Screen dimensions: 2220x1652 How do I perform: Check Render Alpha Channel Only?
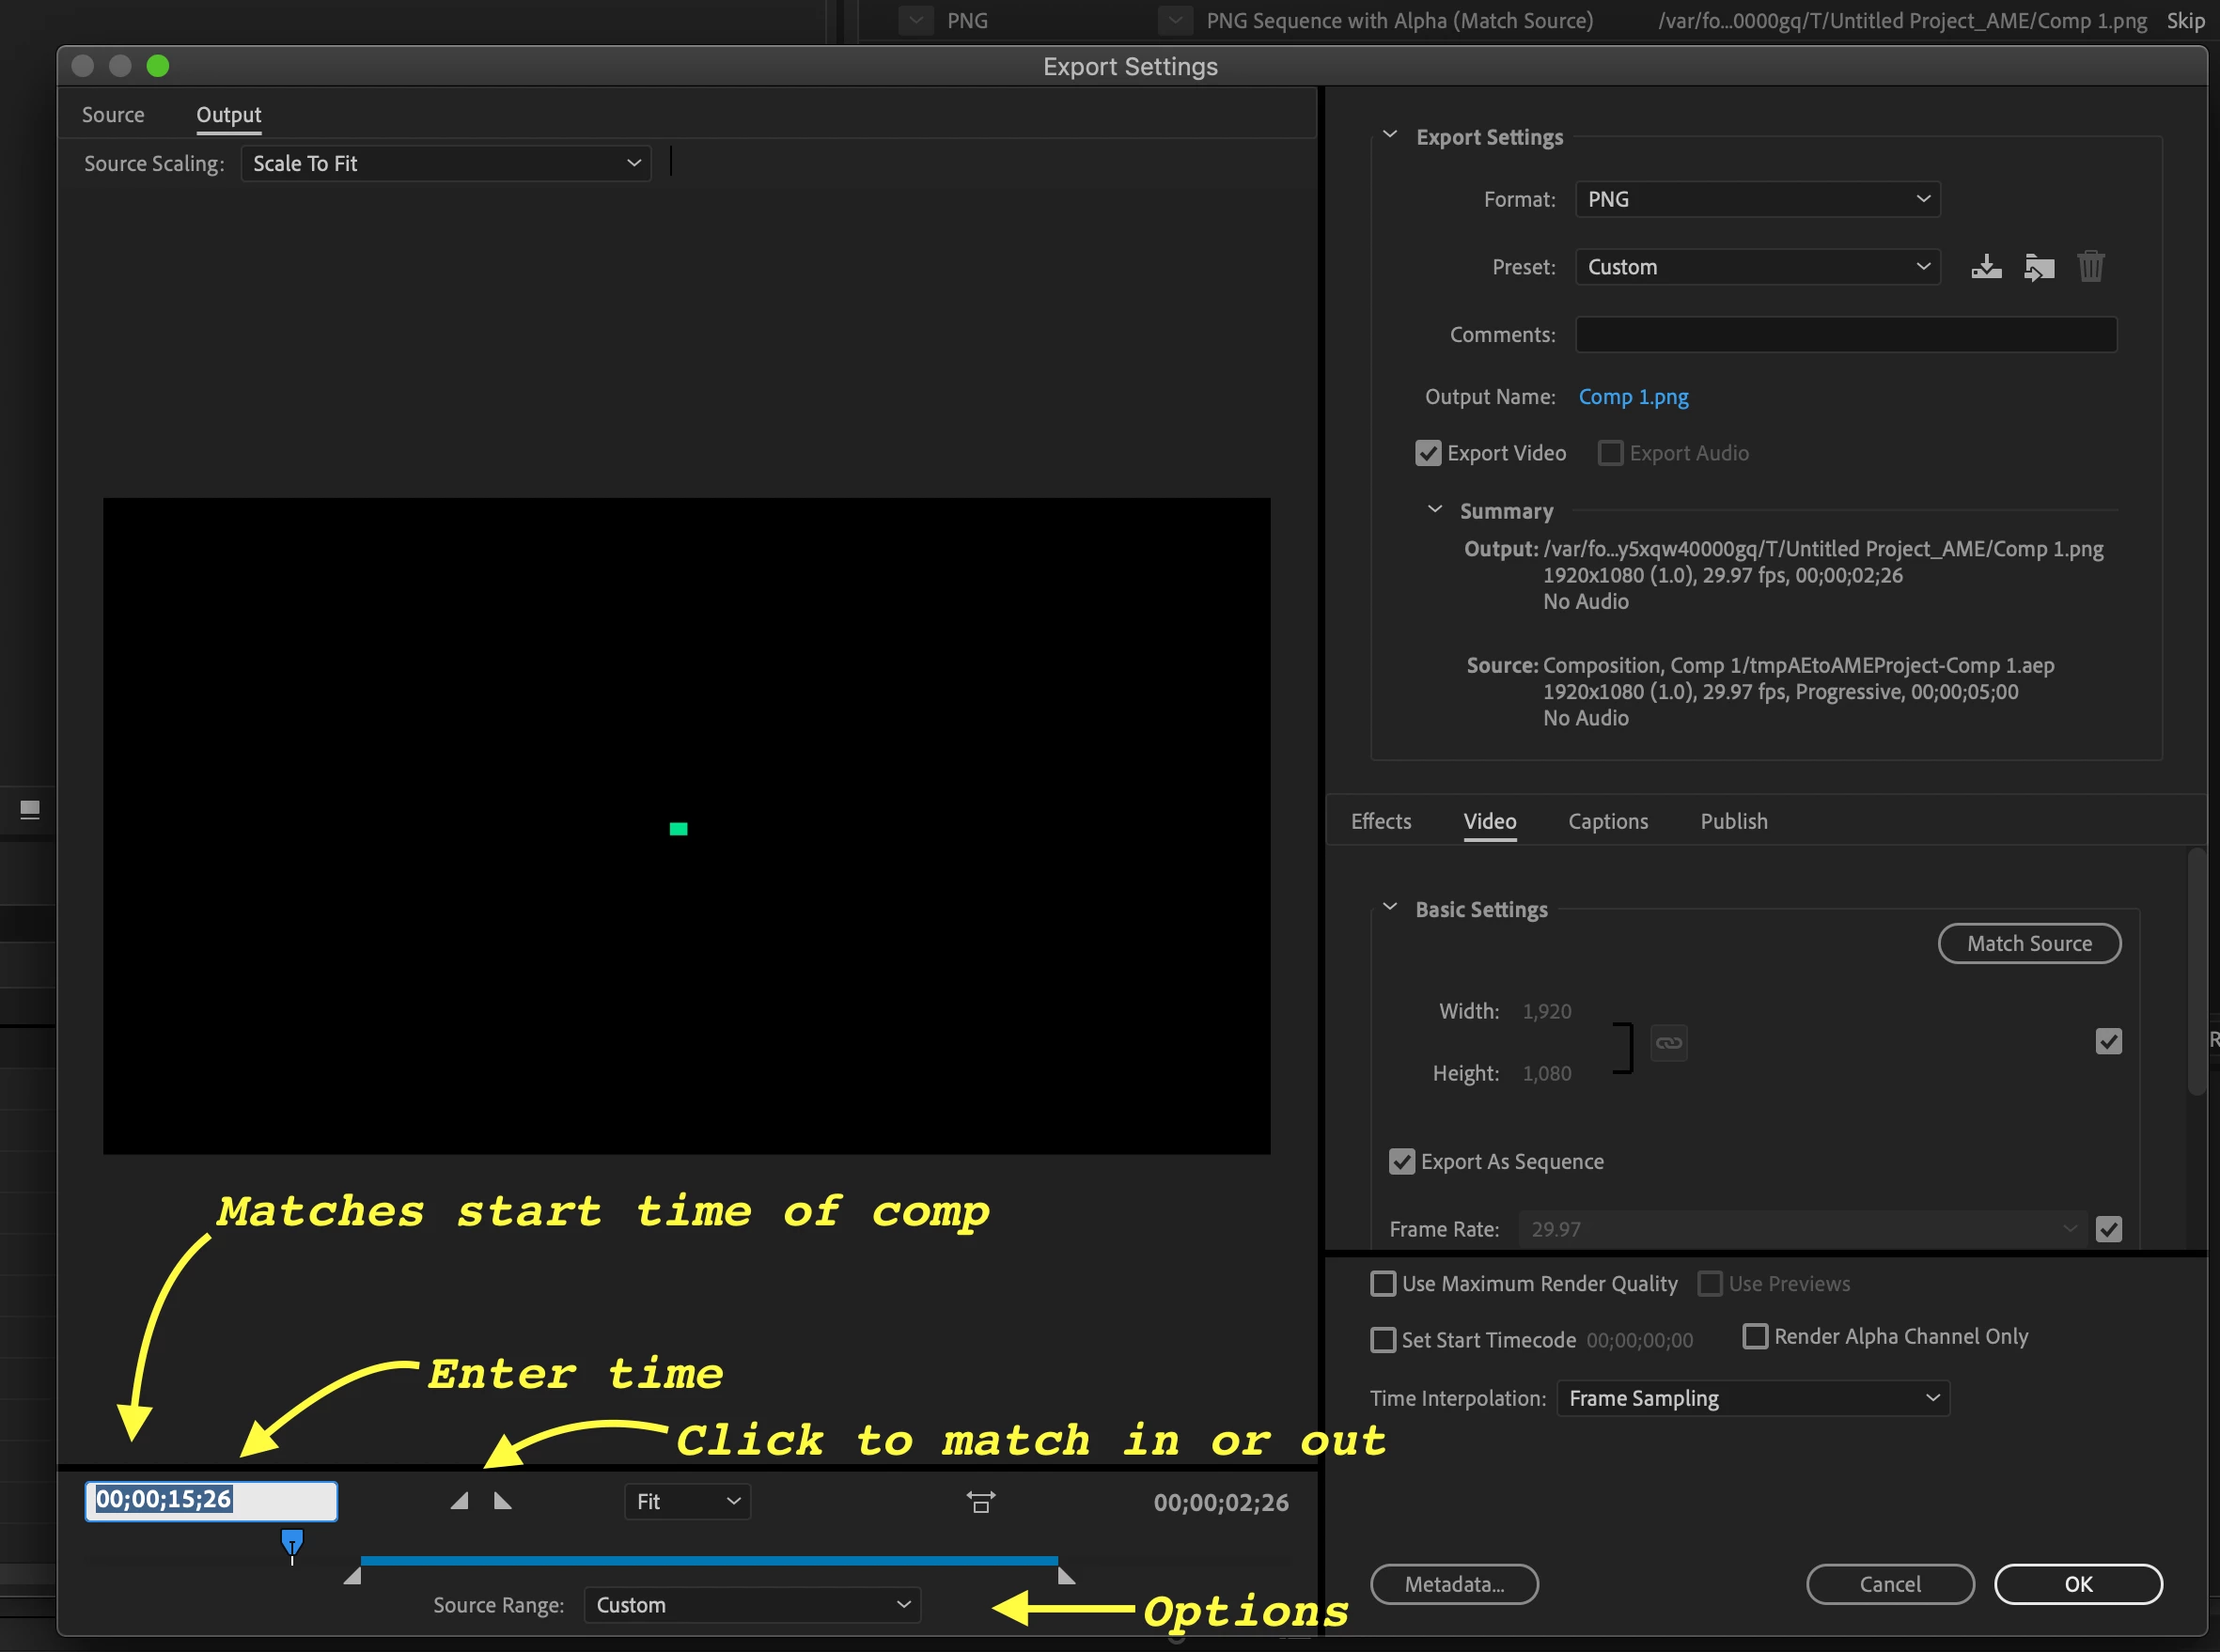tap(1755, 1337)
